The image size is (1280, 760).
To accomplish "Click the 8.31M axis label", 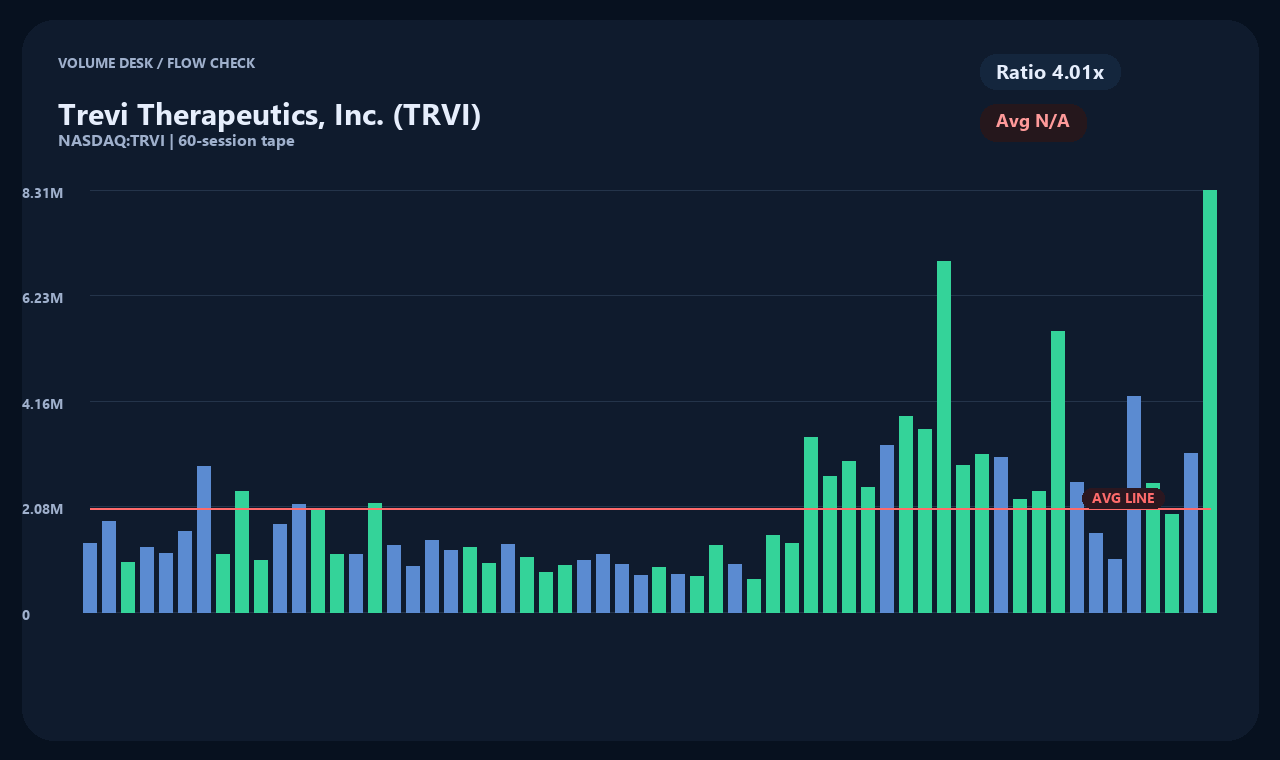I will point(43,192).
